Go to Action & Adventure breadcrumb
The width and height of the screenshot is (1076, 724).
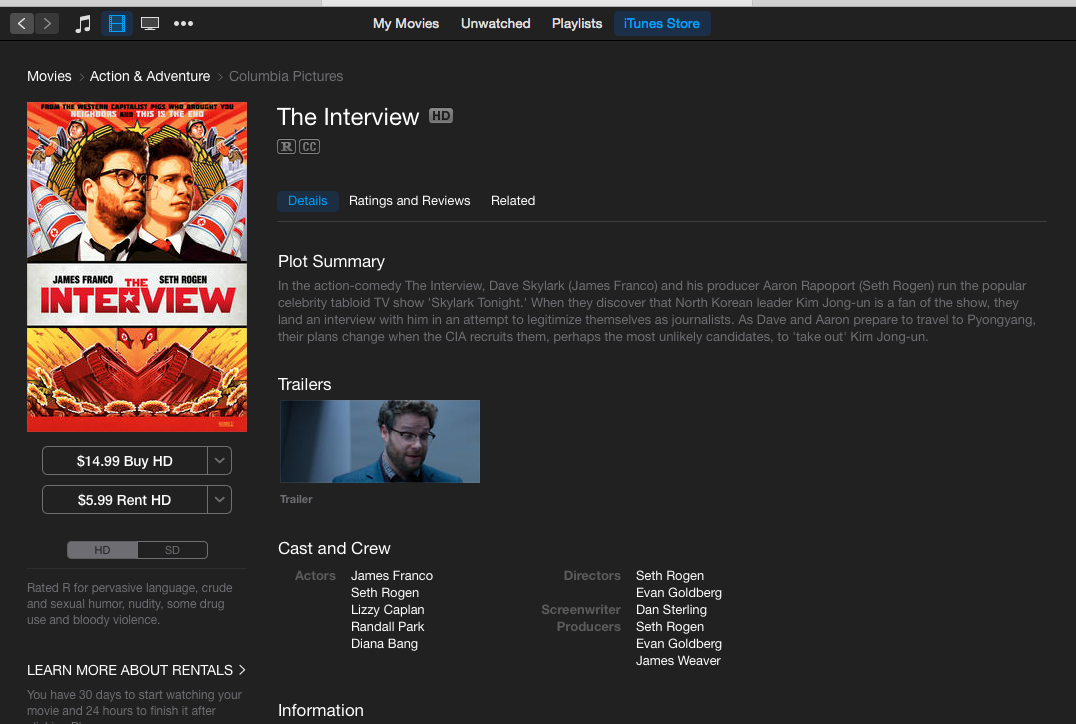[x=150, y=76]
